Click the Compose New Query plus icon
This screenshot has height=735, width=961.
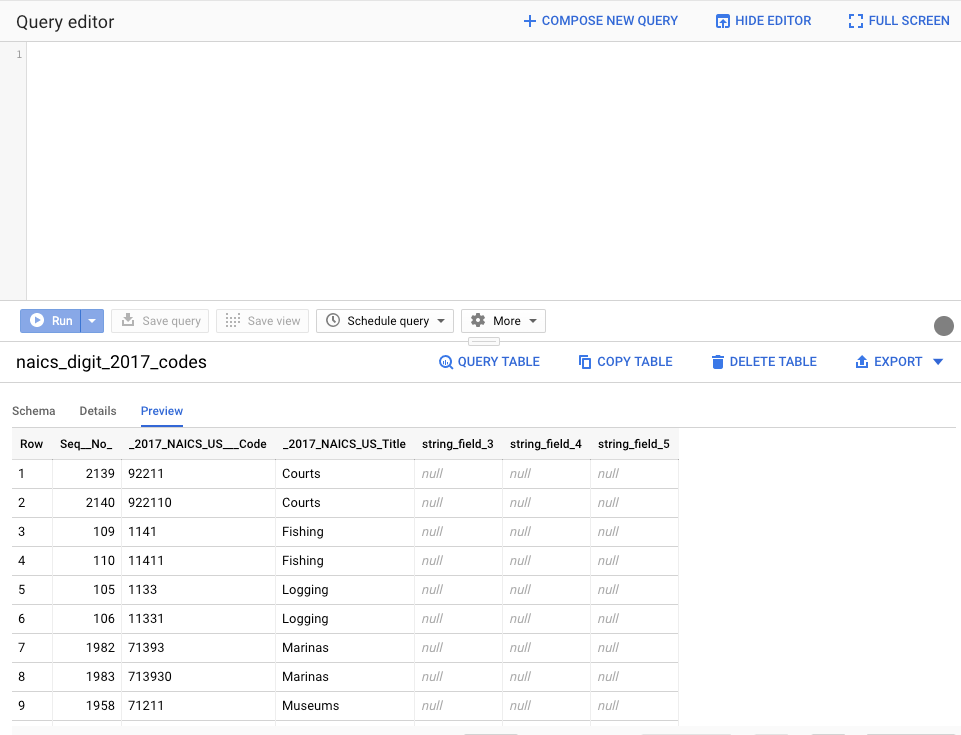(530, 21)
